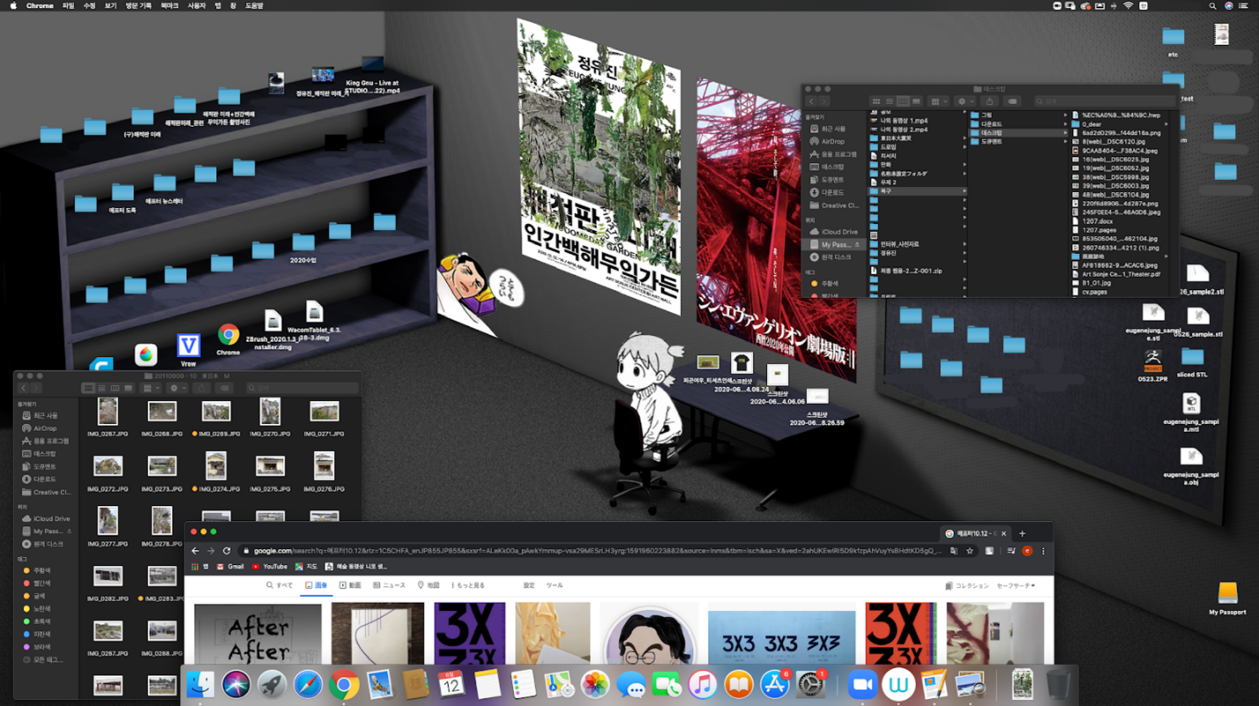The image size is (1259, 706).
Task: Open the セーフサーチ dropdown in Google results
Action: click(1015, 586)
